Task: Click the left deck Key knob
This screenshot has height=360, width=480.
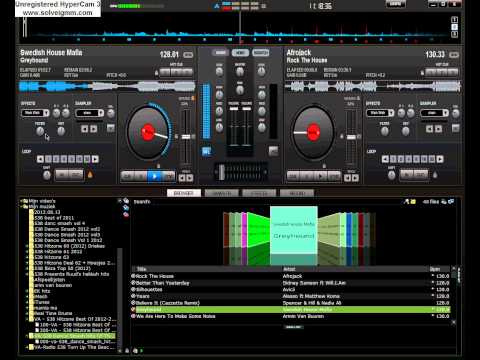Action: coord(61,131)
